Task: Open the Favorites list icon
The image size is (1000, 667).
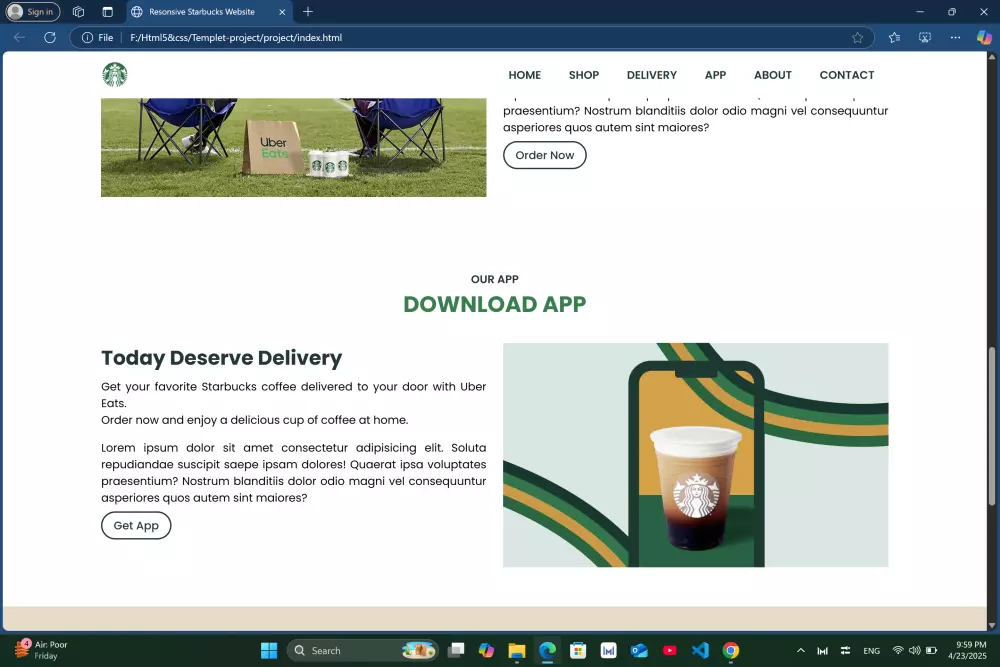Action: [x=894, y=38]
